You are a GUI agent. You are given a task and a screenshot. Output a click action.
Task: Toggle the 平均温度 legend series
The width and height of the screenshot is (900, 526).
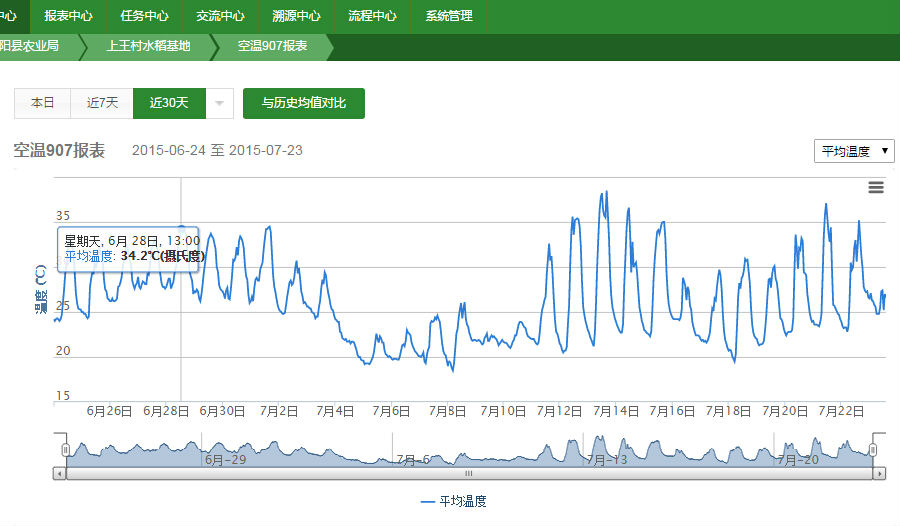coord(454,501)
